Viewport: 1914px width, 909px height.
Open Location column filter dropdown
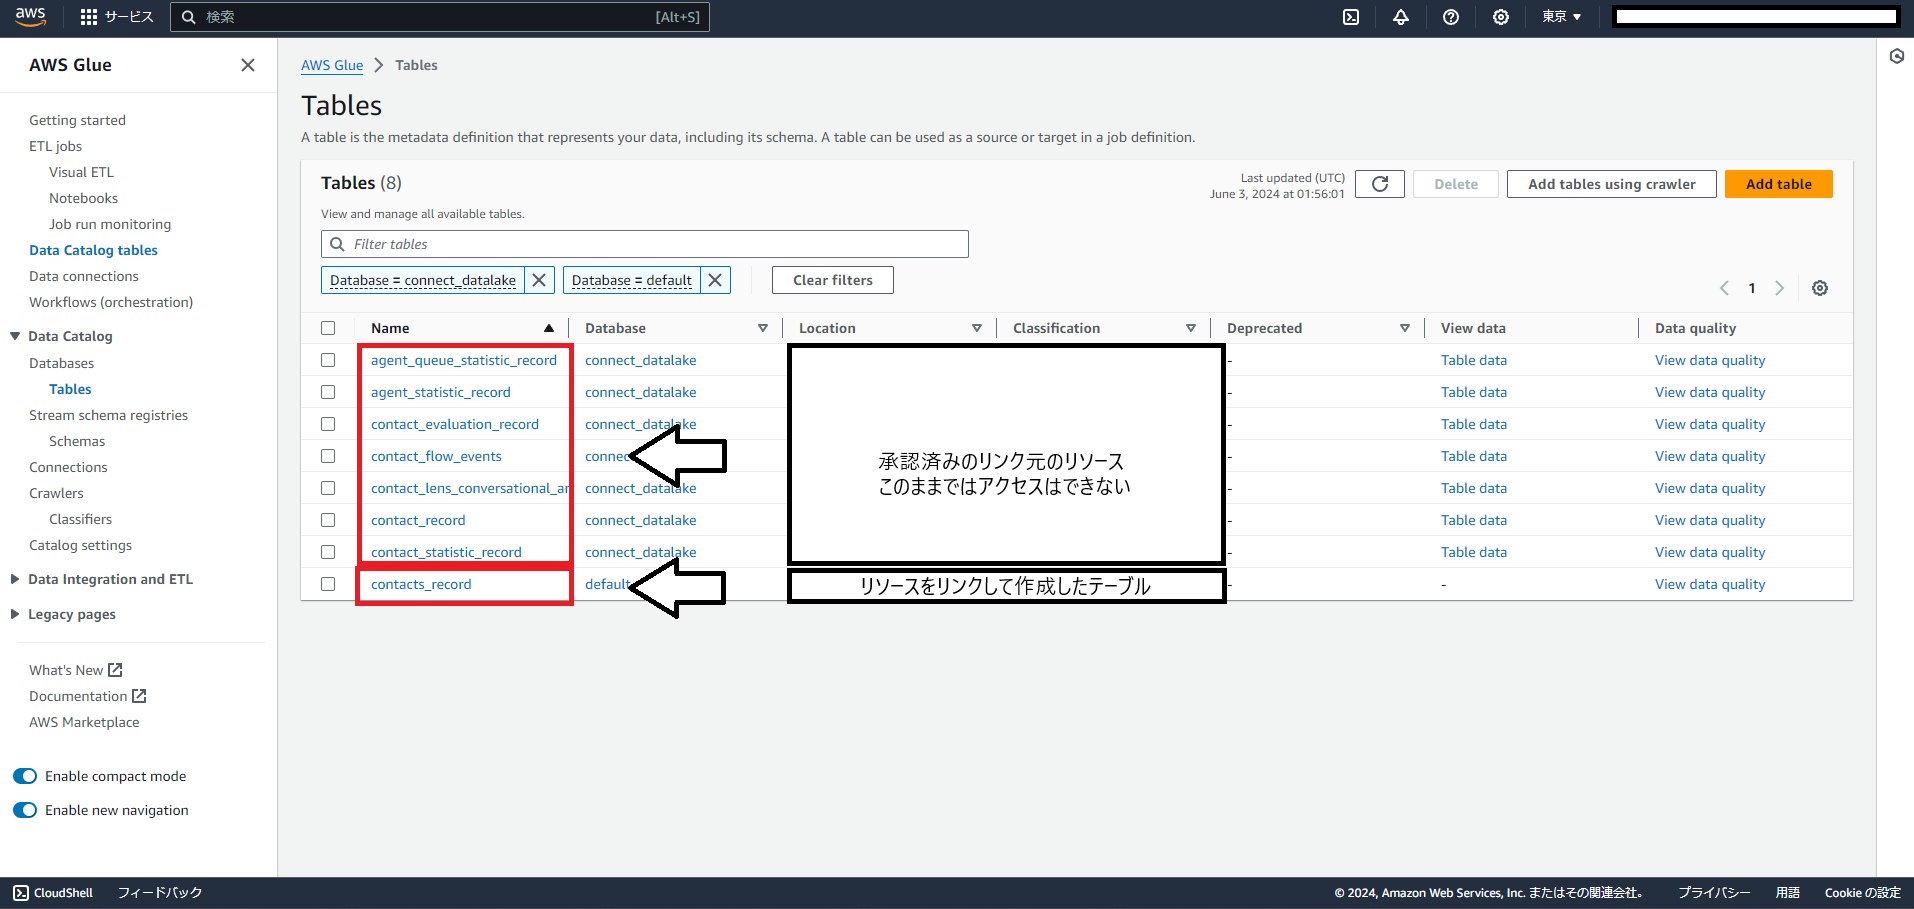point(977,328)
